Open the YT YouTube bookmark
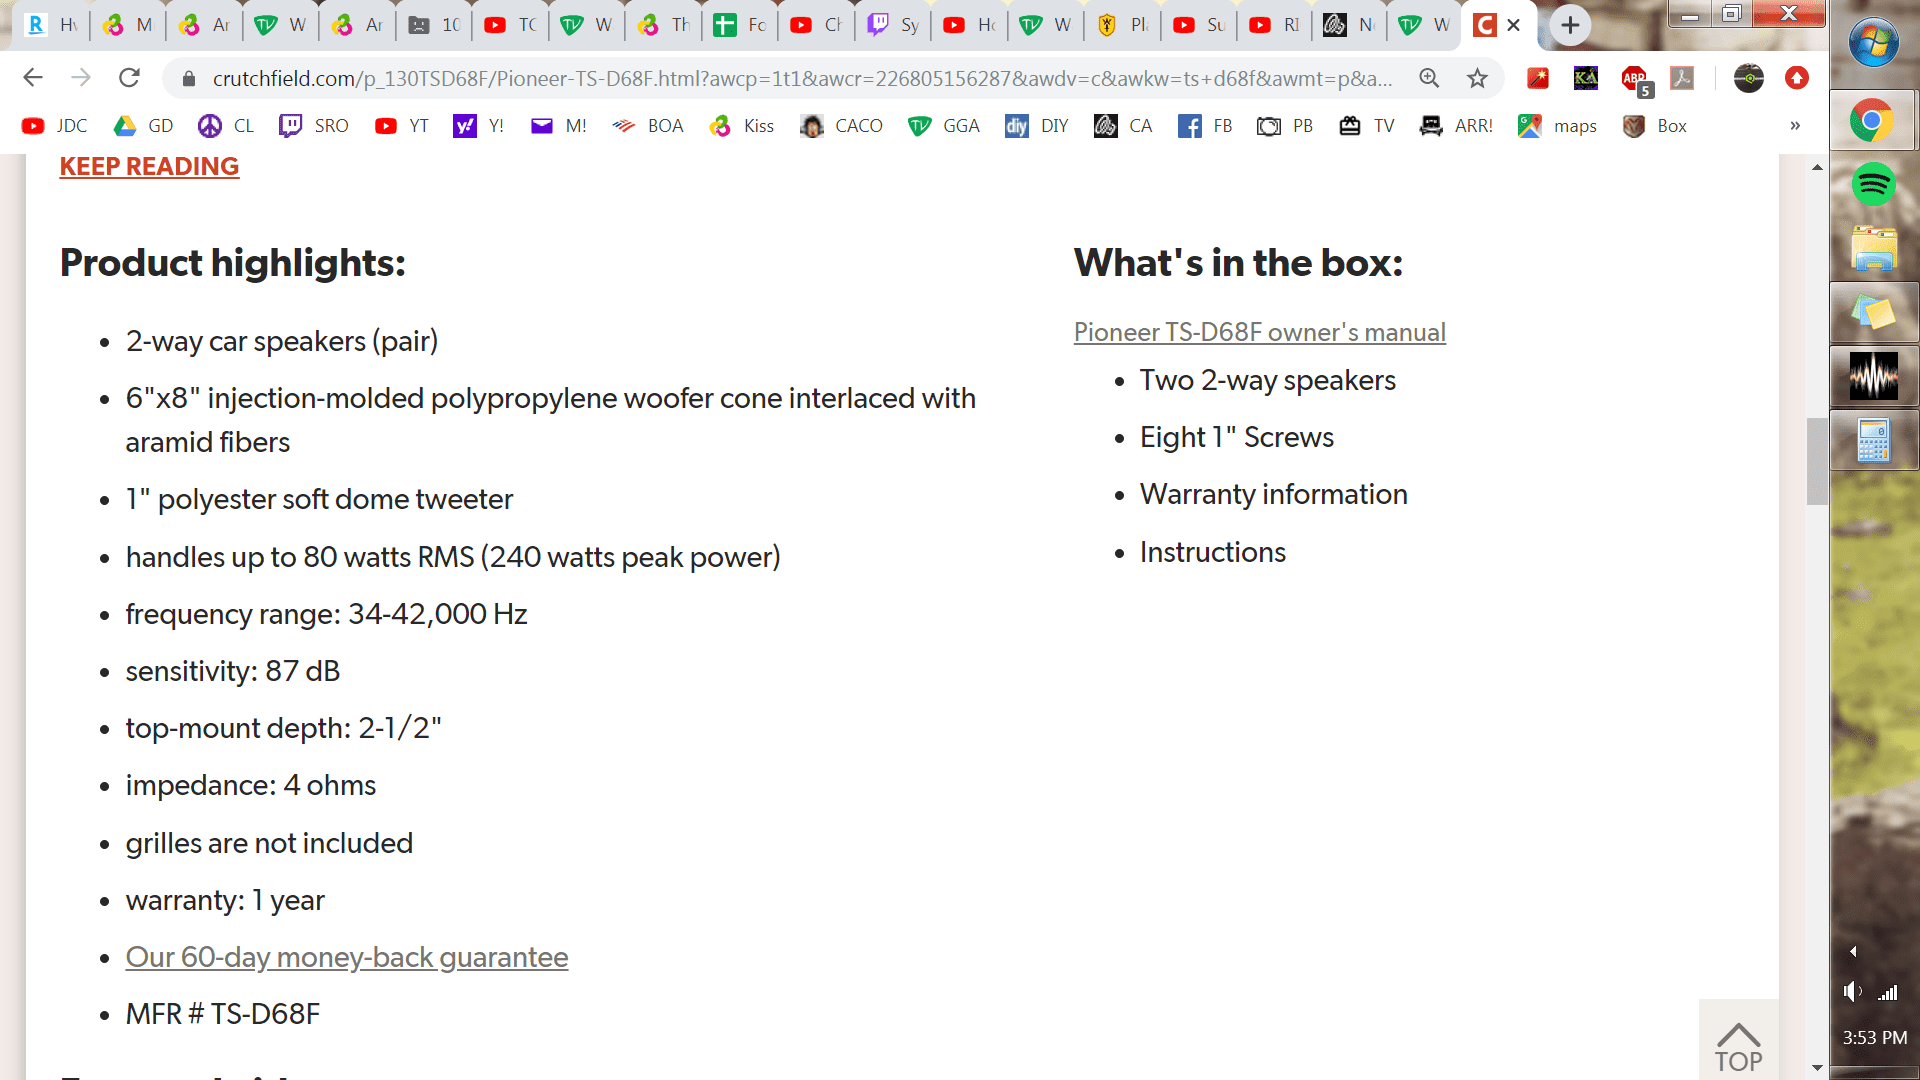1920x1080 pixels. tap(402, 126)
